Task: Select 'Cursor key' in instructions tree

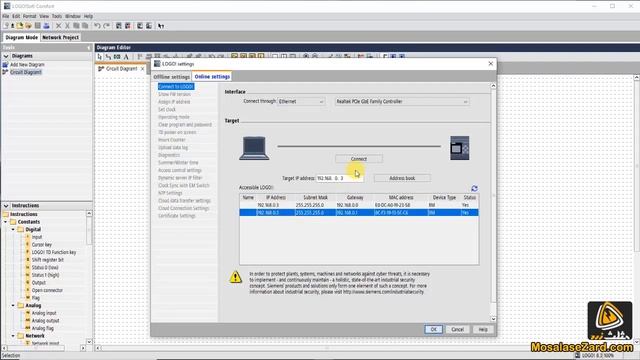Action: 42,244
